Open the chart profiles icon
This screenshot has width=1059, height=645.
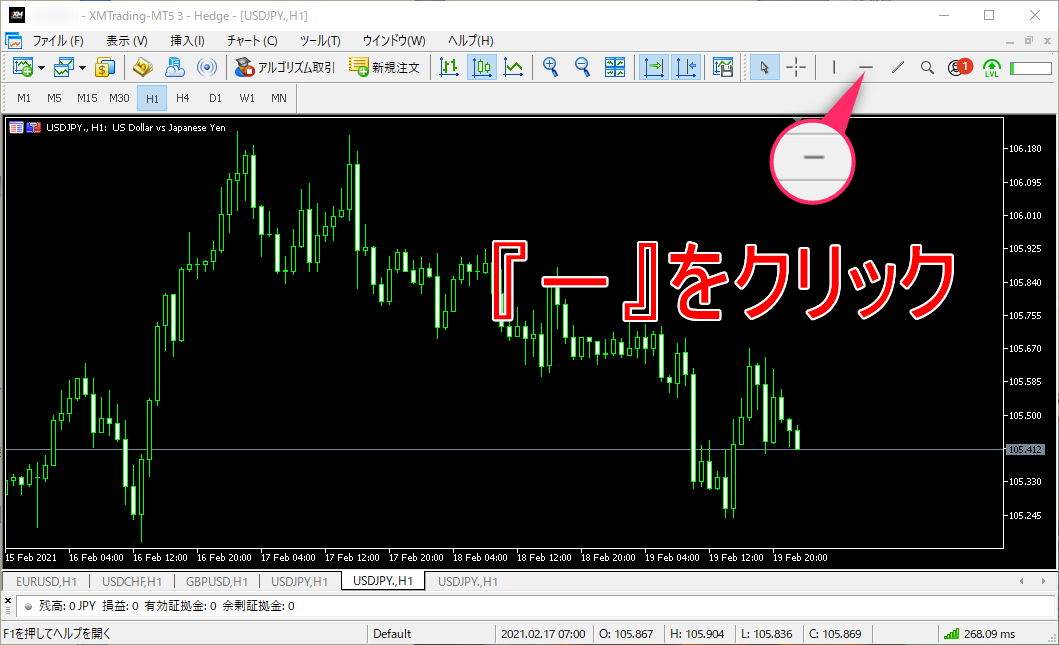tap(64, 68)
